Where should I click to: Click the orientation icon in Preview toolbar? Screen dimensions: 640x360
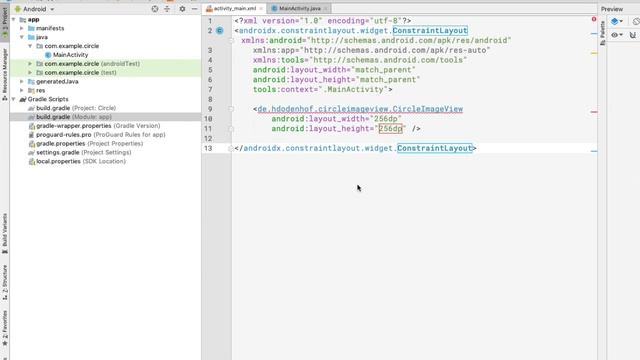pos(636,21)
